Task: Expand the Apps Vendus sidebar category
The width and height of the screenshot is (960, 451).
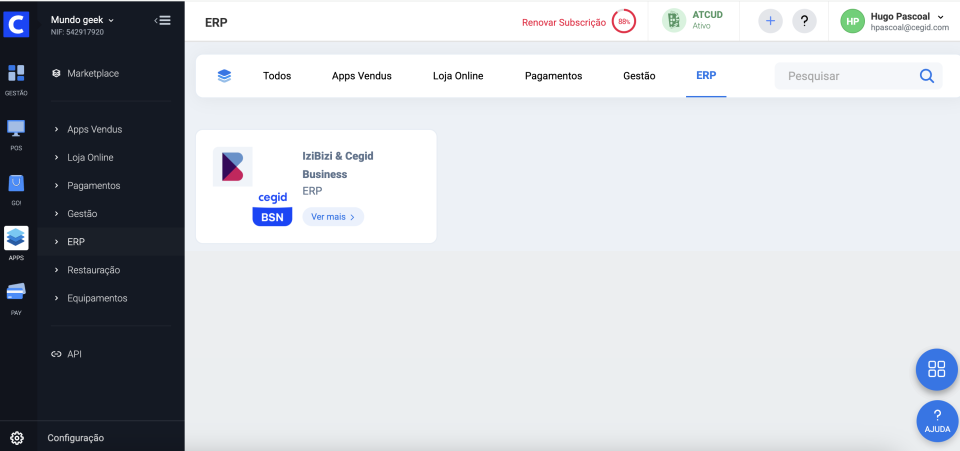Action: click(x=94, y=129)
